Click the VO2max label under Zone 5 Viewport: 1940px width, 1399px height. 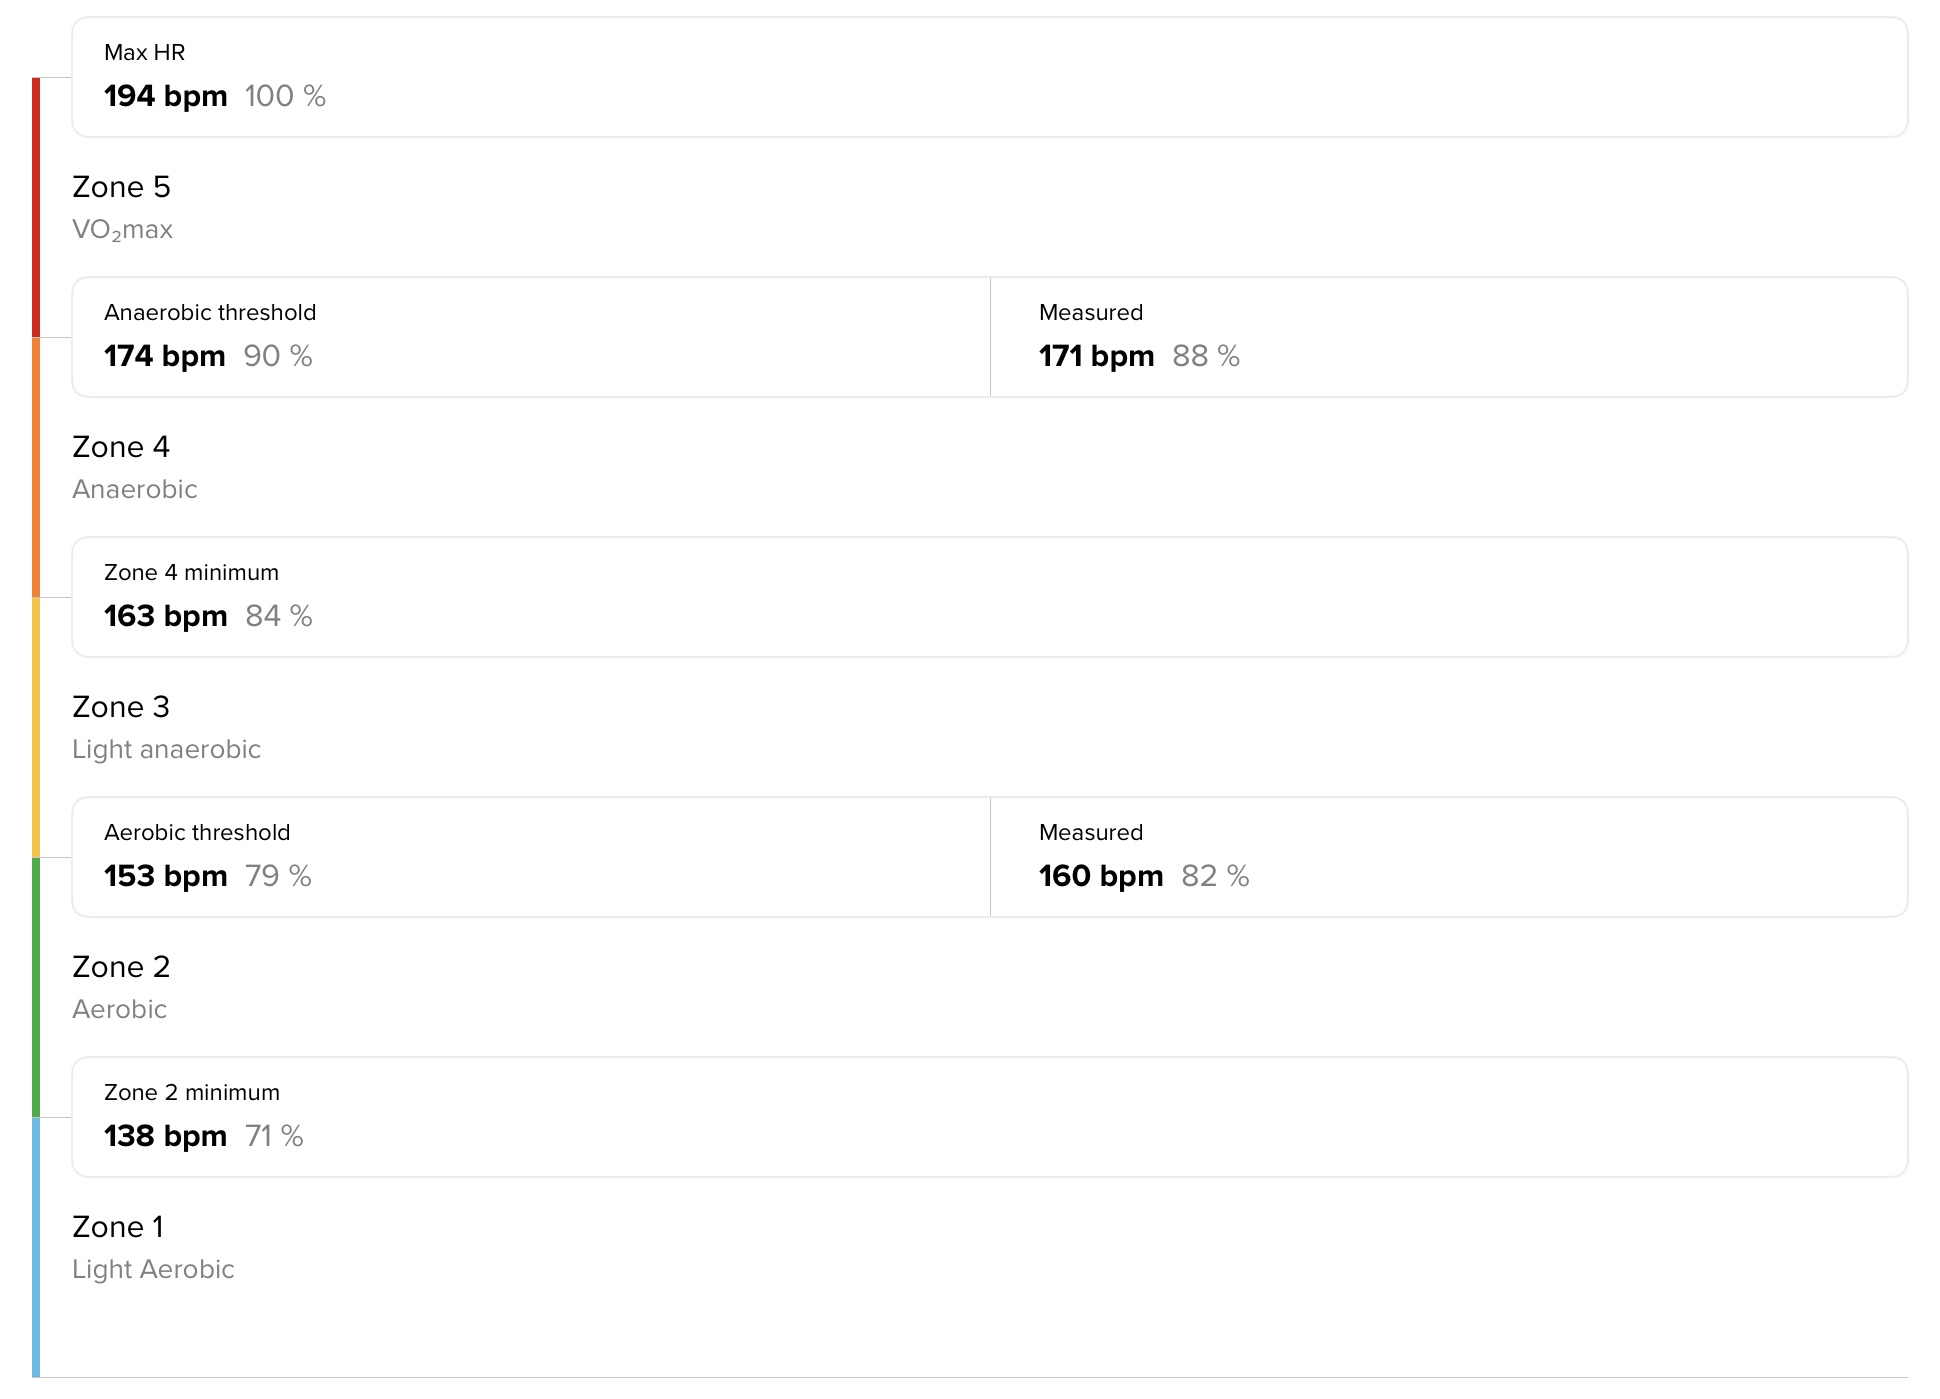[122, 230]
